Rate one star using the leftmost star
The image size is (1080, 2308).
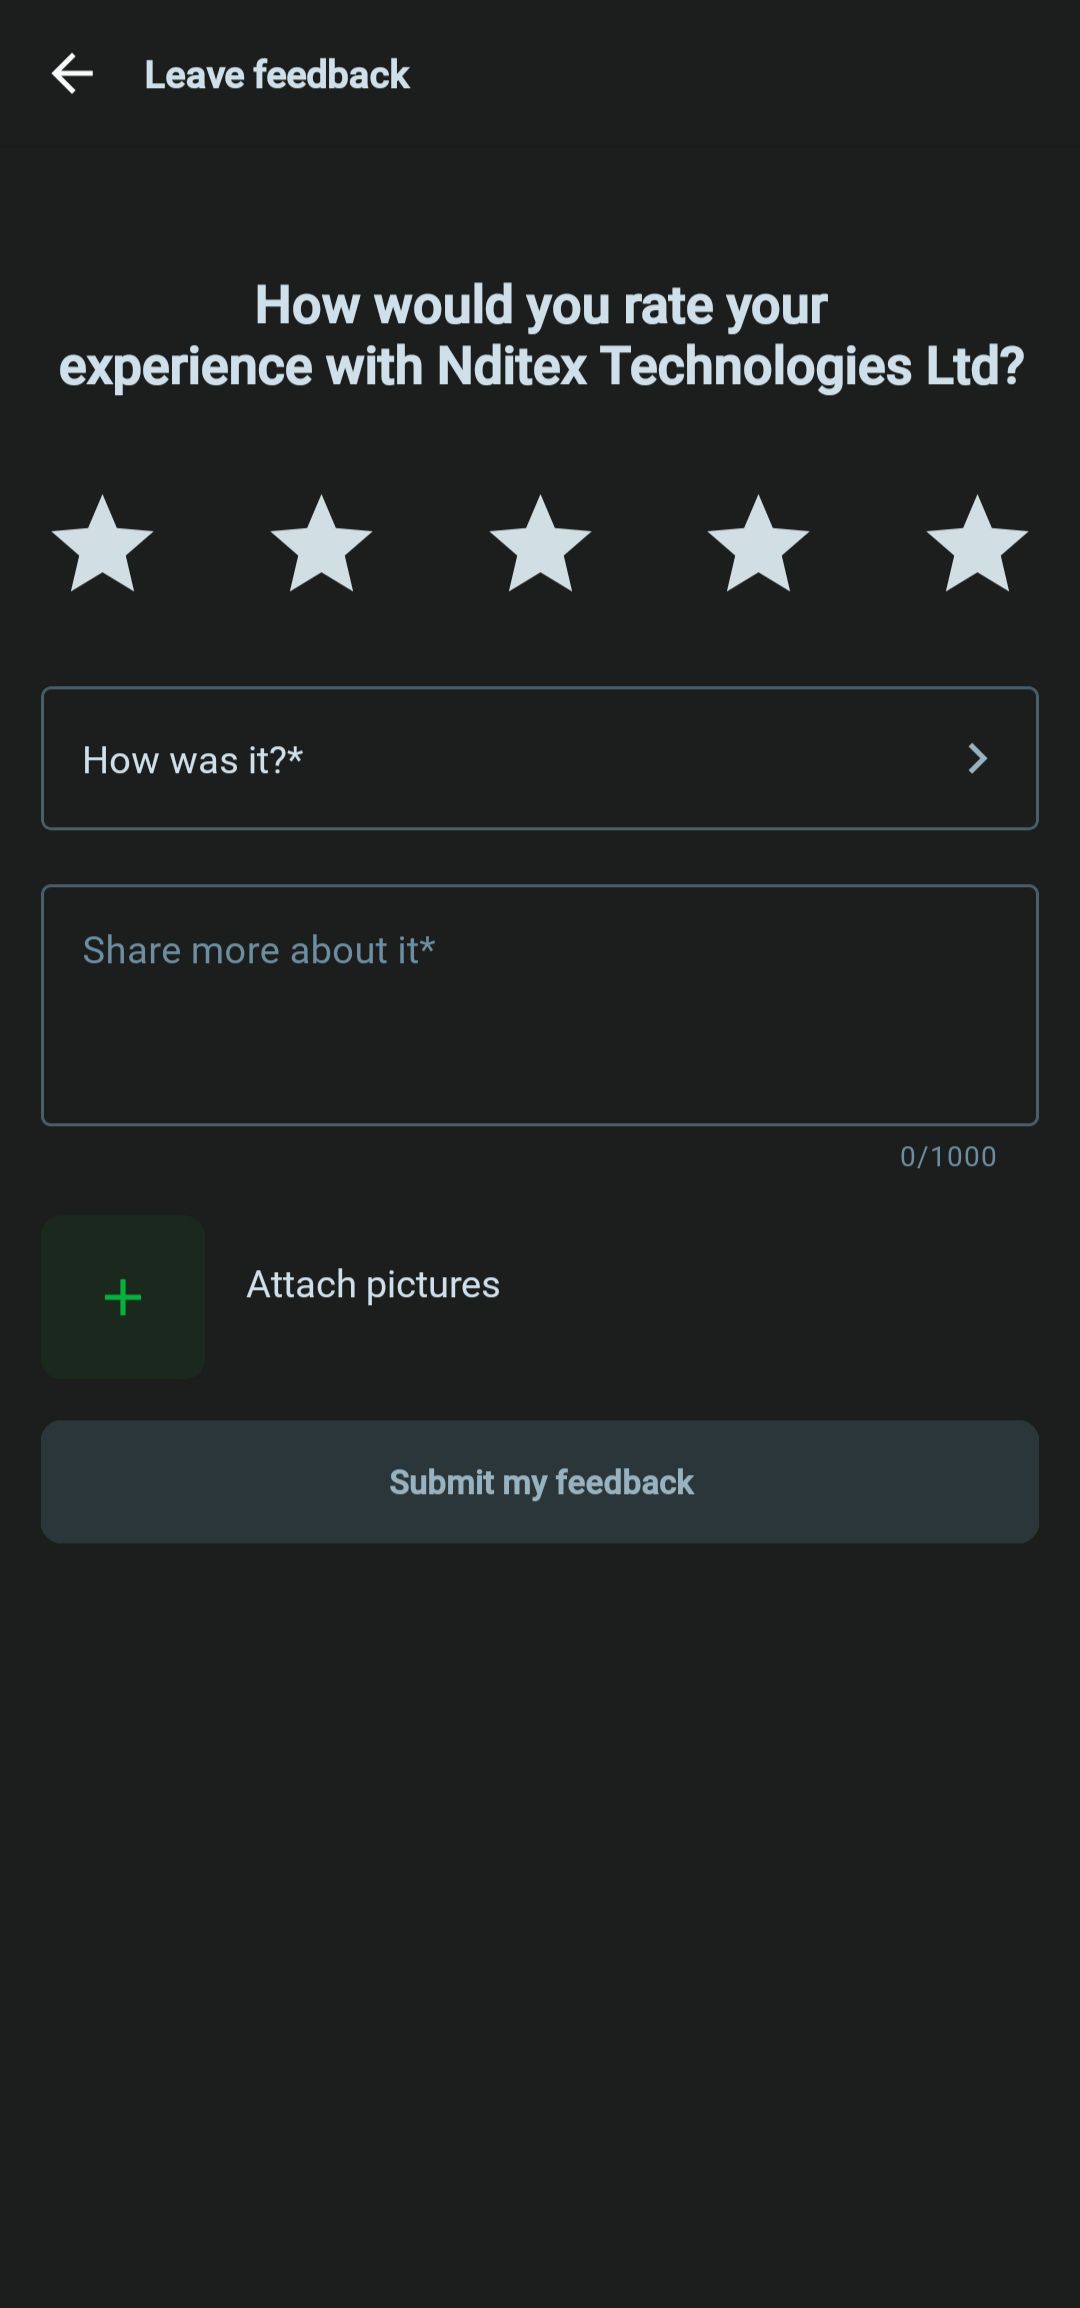103,545
